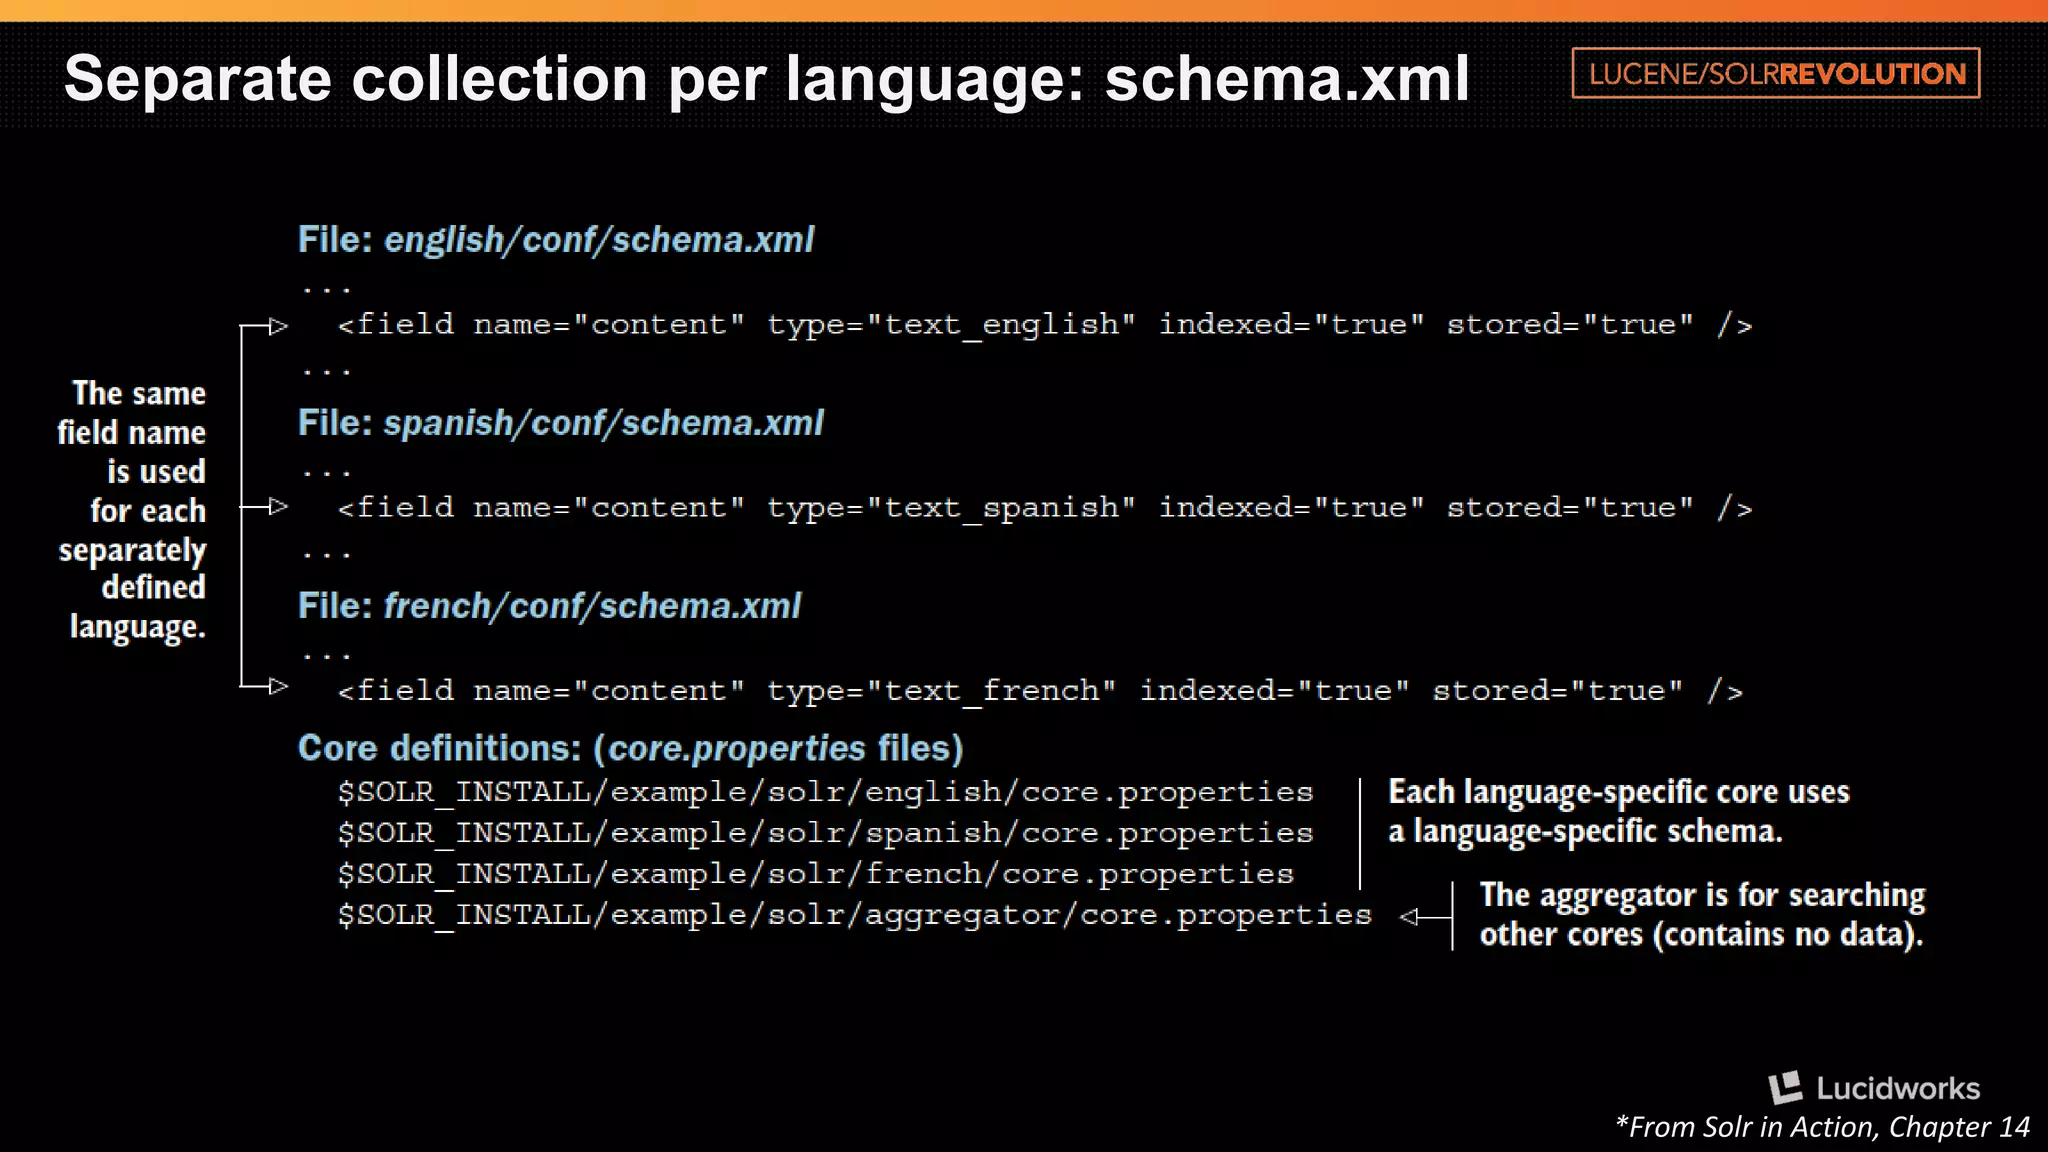Select the slide title 'Separate collection per language: schema.xml'
This screenshot has height=1152, width=2048.
tap(767, 79)
